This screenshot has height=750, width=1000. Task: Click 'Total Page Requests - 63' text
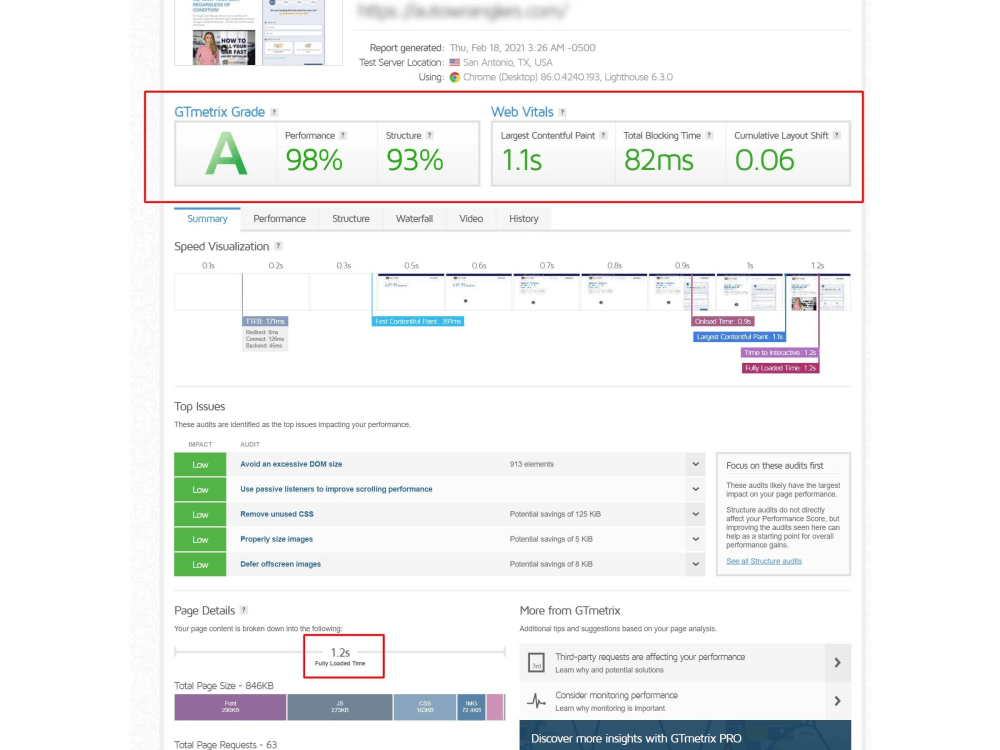(x=226, y=745)
